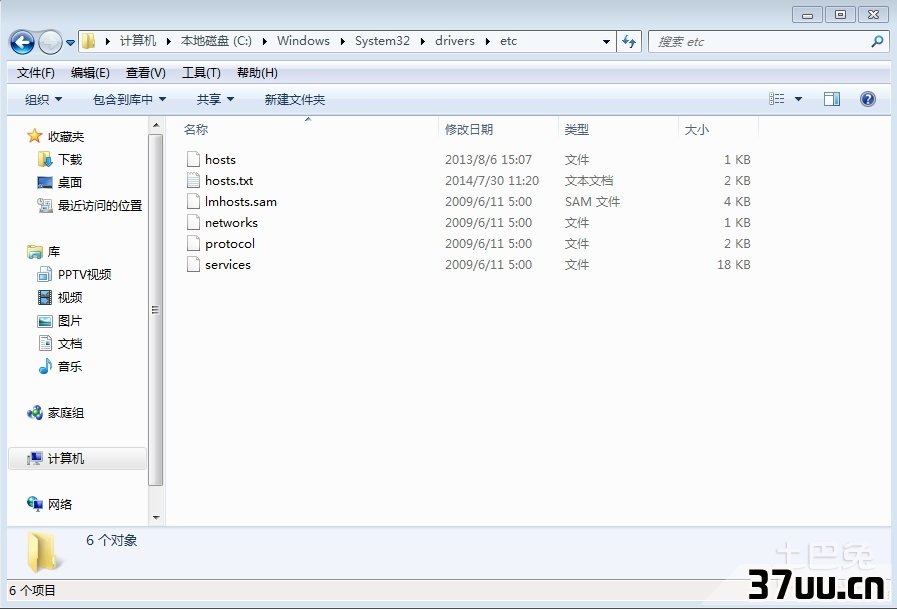
Task: Sort by the 类型 column header
Action: [618, 129]
